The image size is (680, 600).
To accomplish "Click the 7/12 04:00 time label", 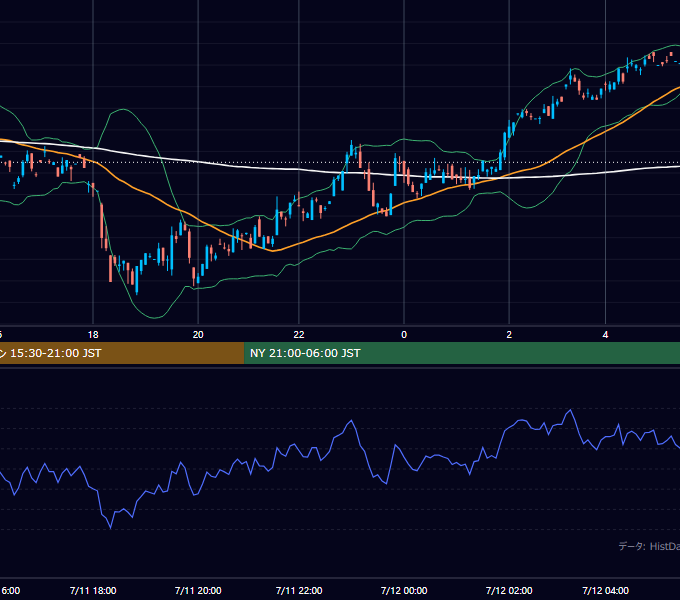I will (x=605, y=590).
